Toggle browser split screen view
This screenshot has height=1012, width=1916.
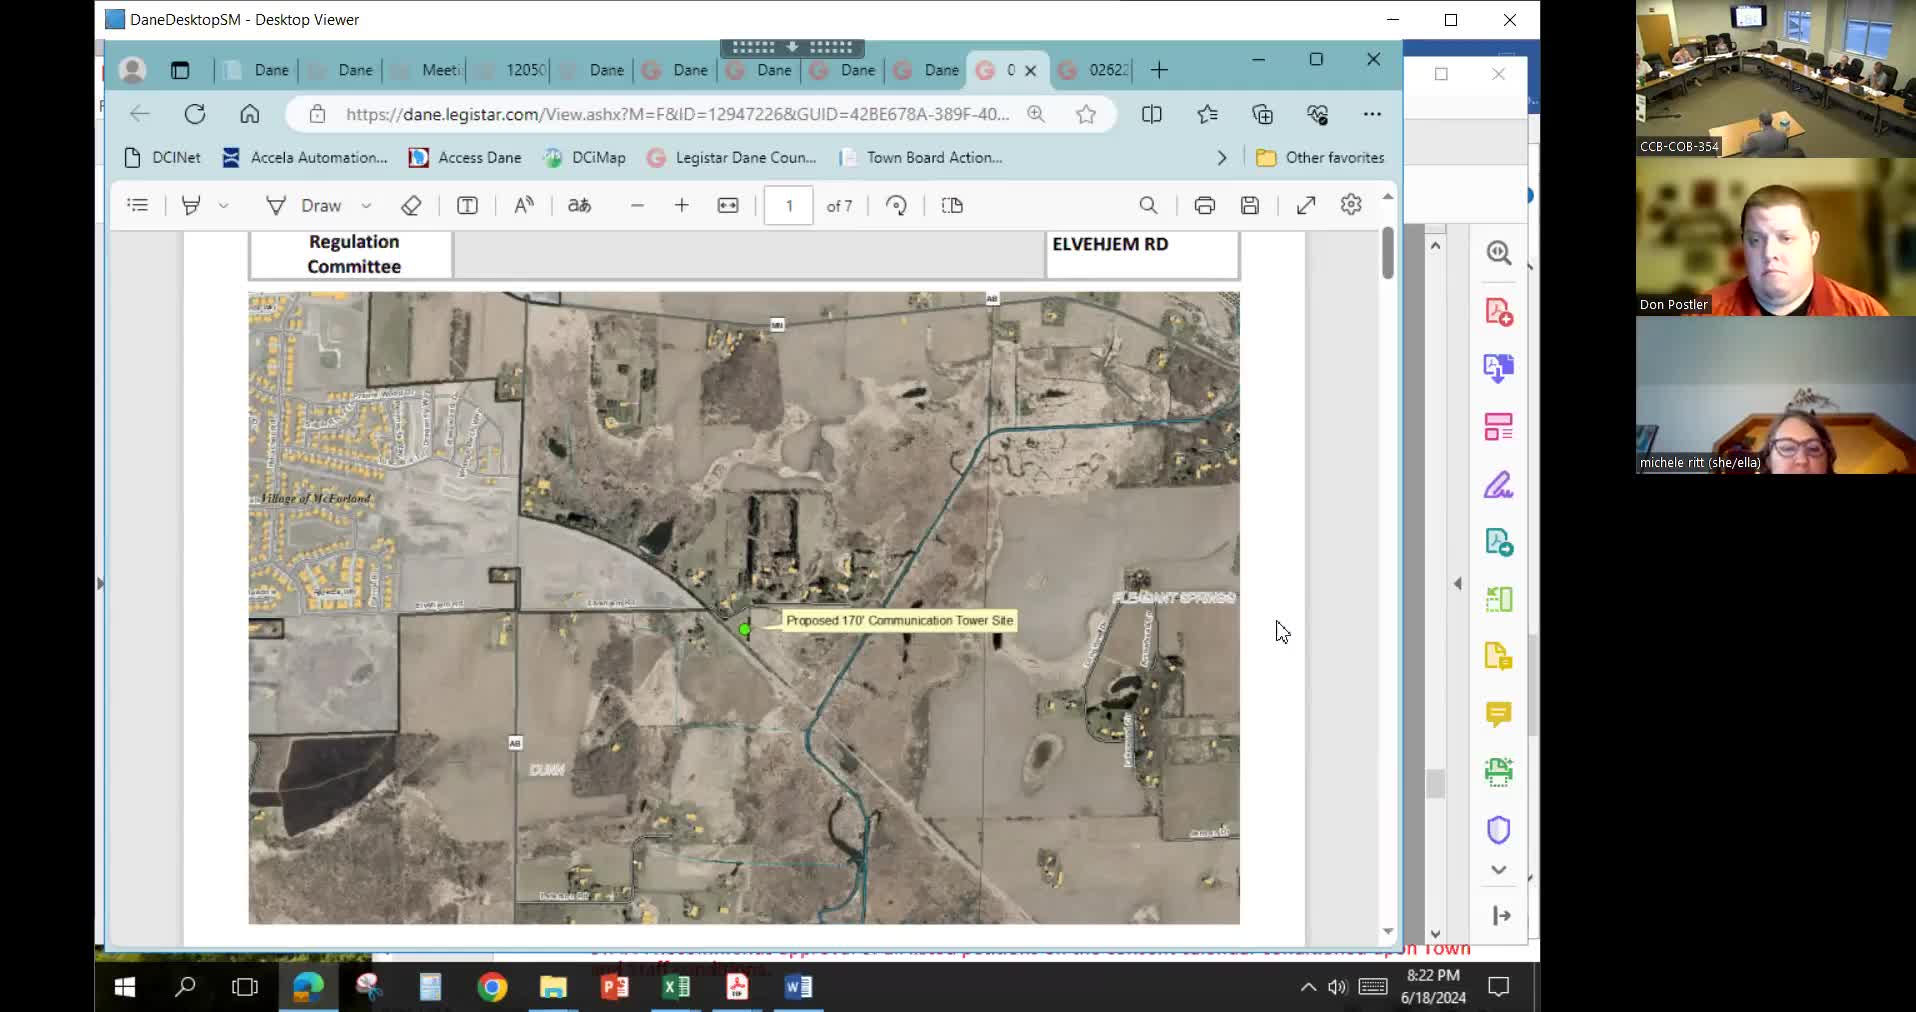coord(1151,114)
